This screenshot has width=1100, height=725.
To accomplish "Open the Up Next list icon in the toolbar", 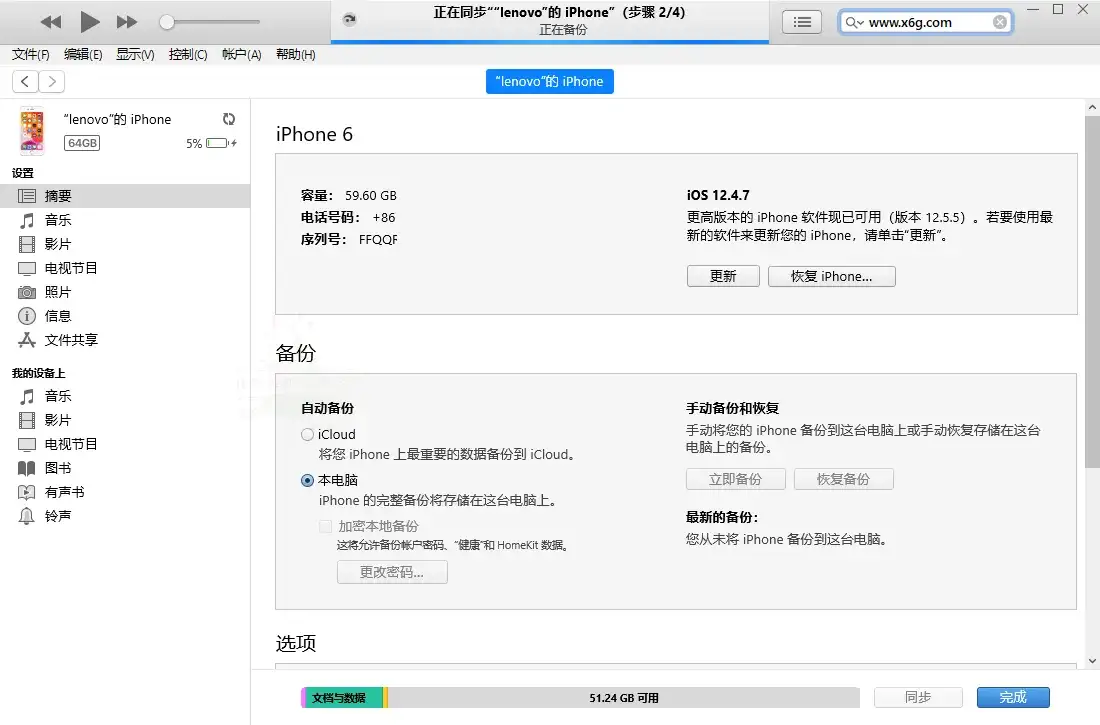I will [x=801, y=21].
